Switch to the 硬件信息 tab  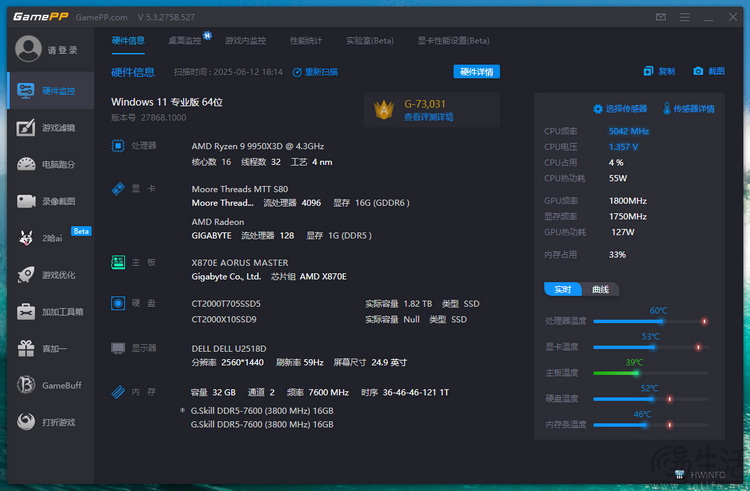point(128,41)
